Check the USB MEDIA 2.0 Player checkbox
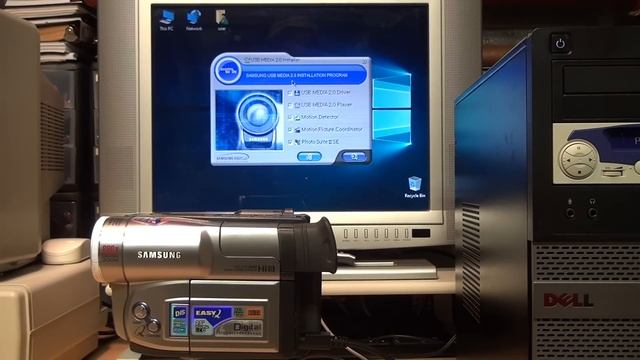640x360 pixels. click(x=290, y=105)
